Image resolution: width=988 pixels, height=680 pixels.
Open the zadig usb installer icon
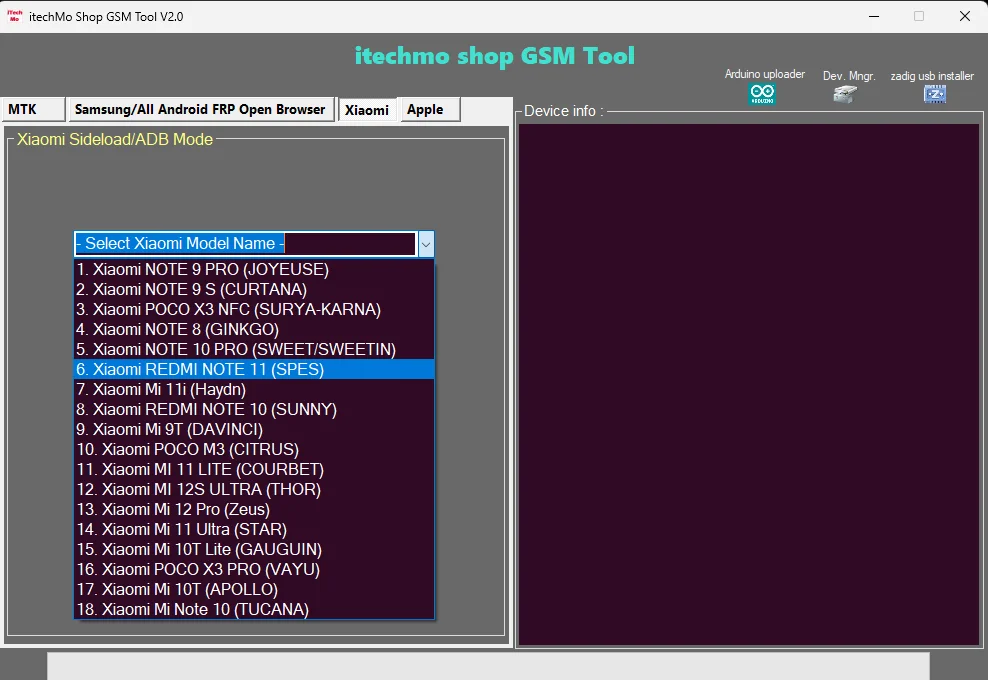(934, 94)
